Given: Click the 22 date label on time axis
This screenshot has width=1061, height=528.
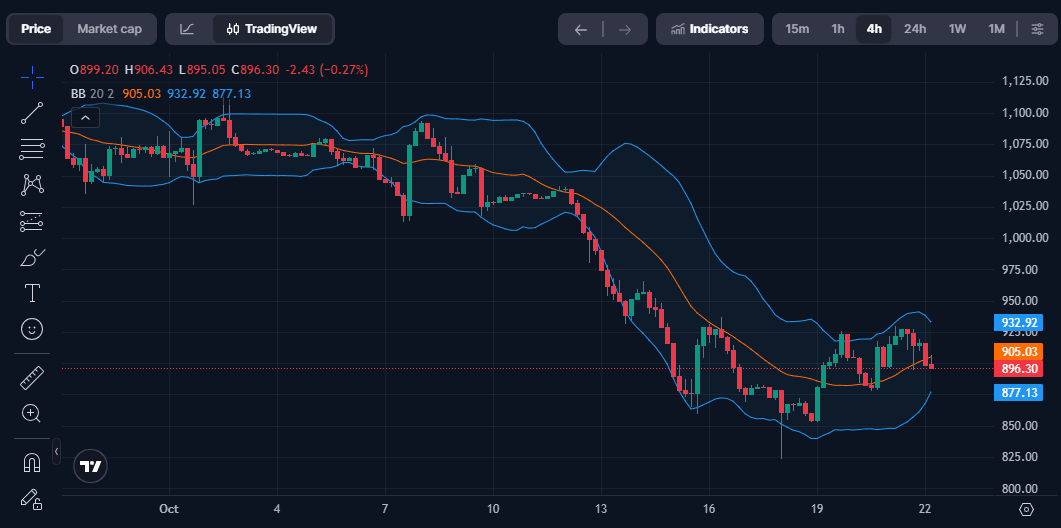Looking at the screenshot, I should coord(926,508).
